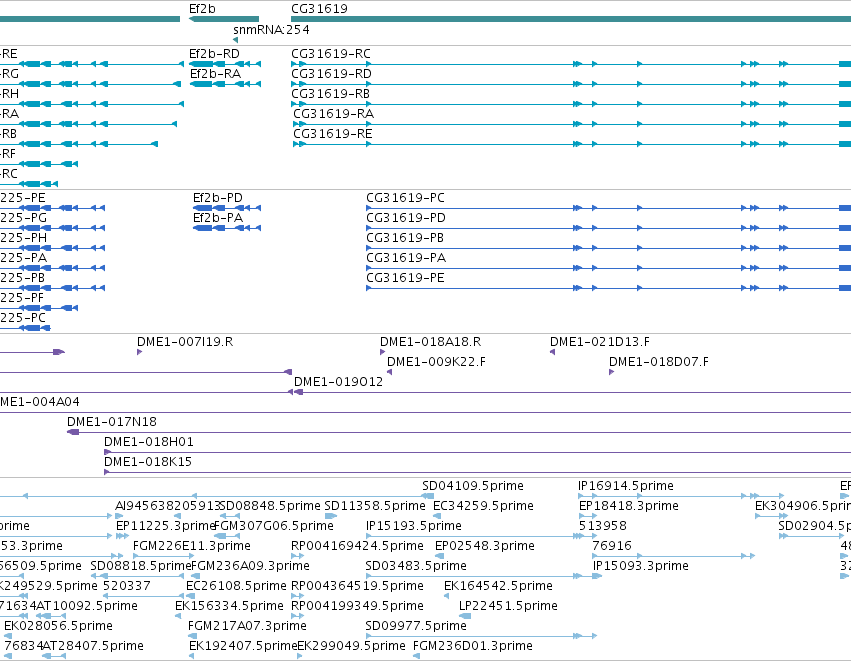851x661 pixels.
Task: Click the EP02548.3prime EST label
Action: pos(485,546)
